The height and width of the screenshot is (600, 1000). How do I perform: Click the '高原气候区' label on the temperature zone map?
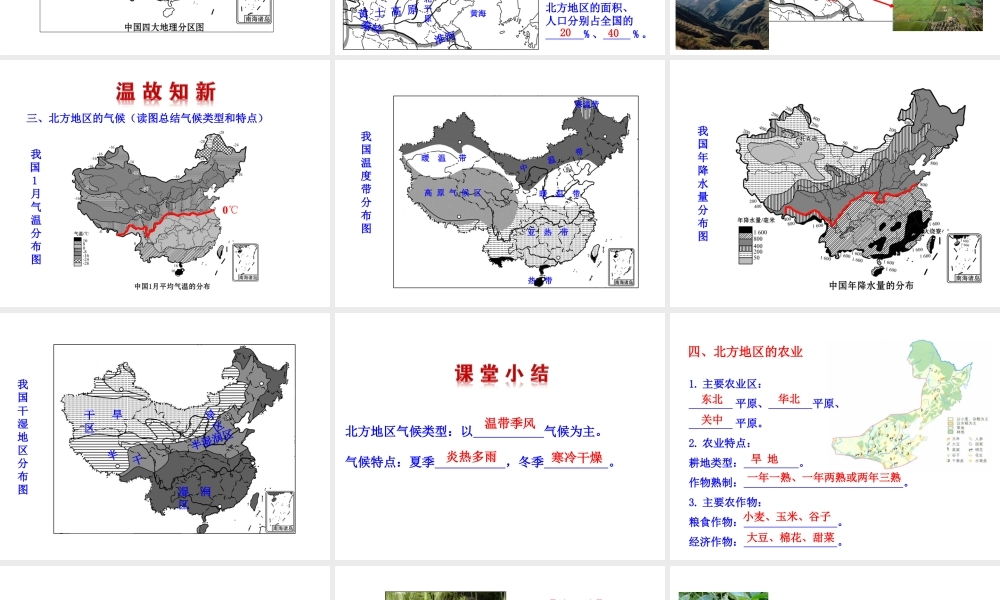coord(453,192)
